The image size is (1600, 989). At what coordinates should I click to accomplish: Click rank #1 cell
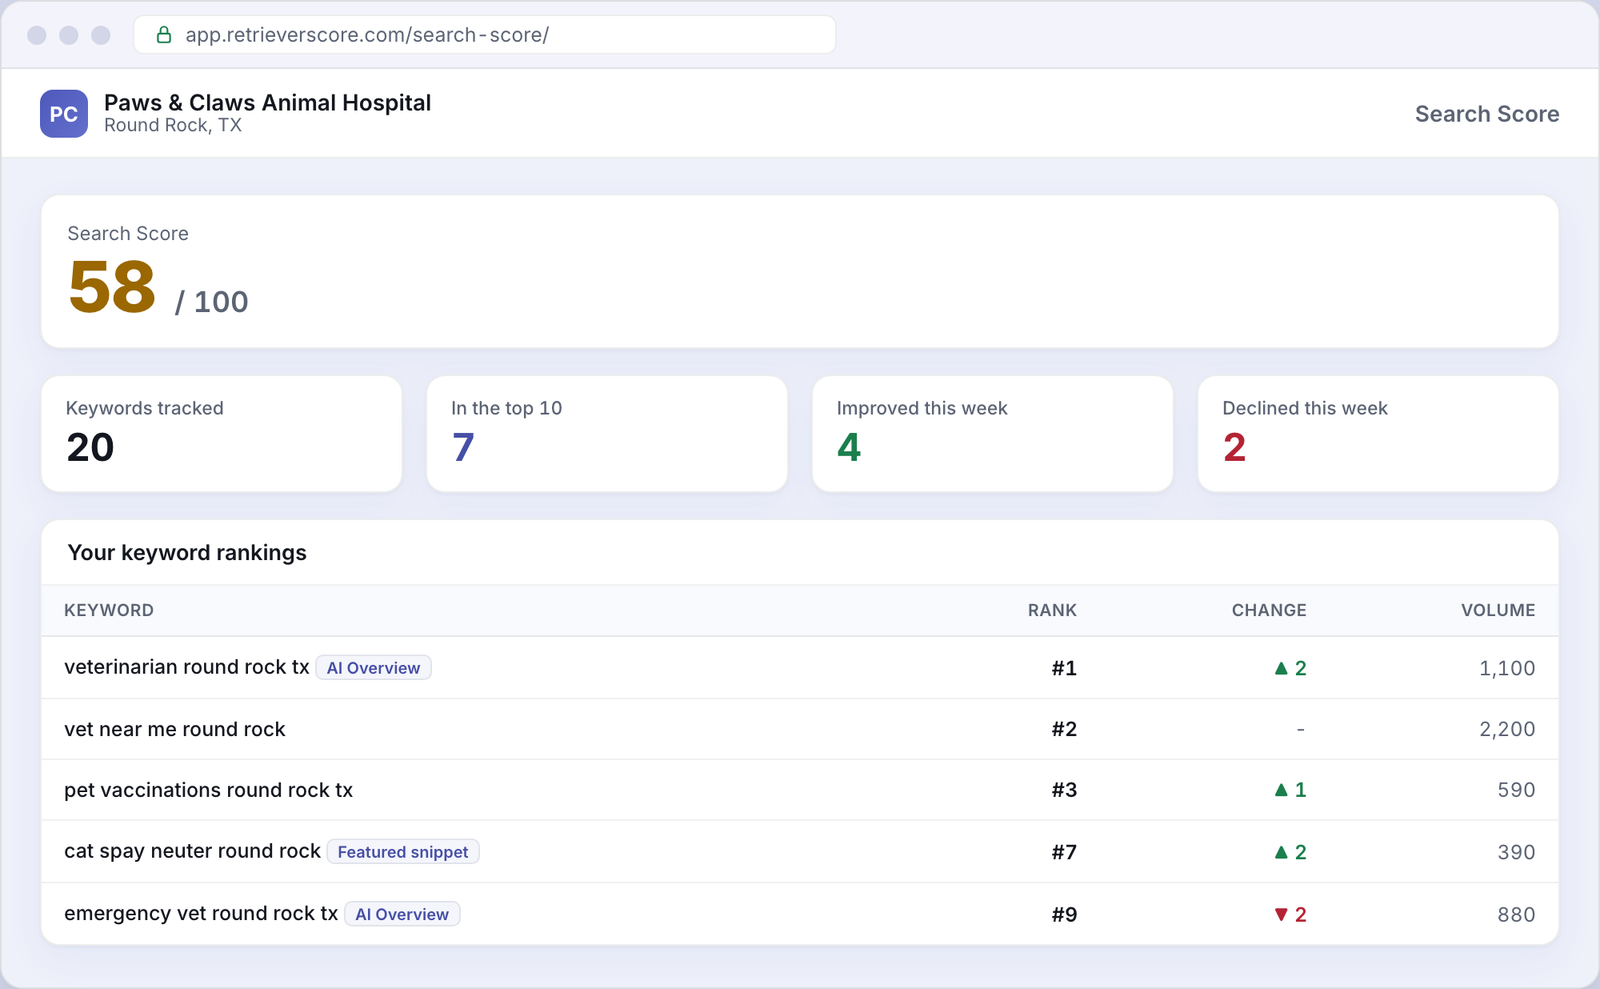pyautogui.click(x=1064, y=668)
